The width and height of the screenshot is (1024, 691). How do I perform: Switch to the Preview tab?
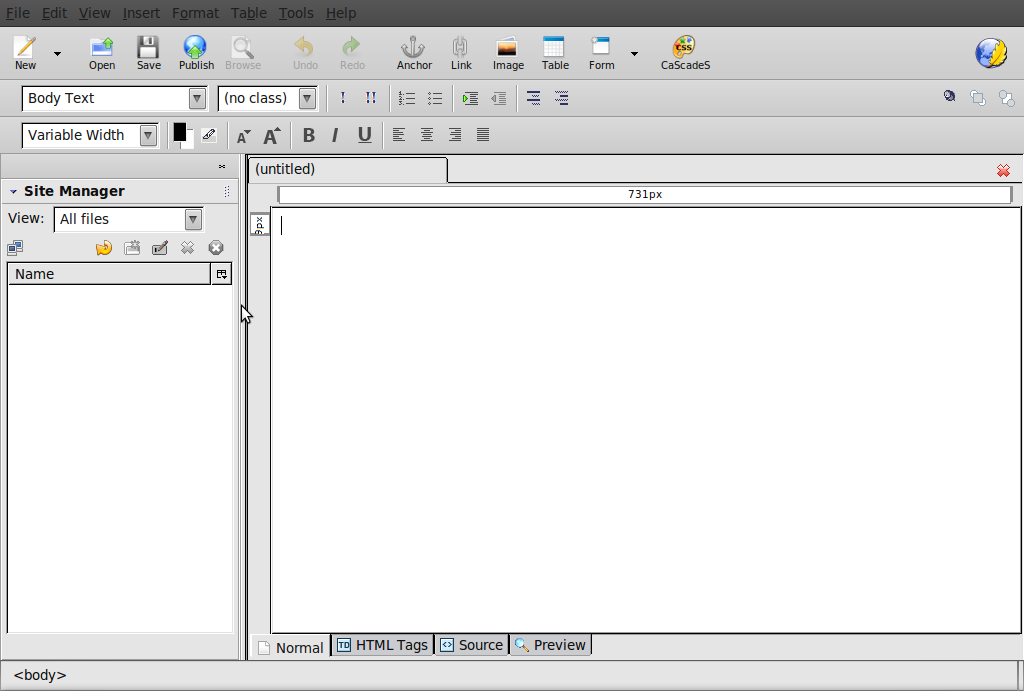click(550, 645)
